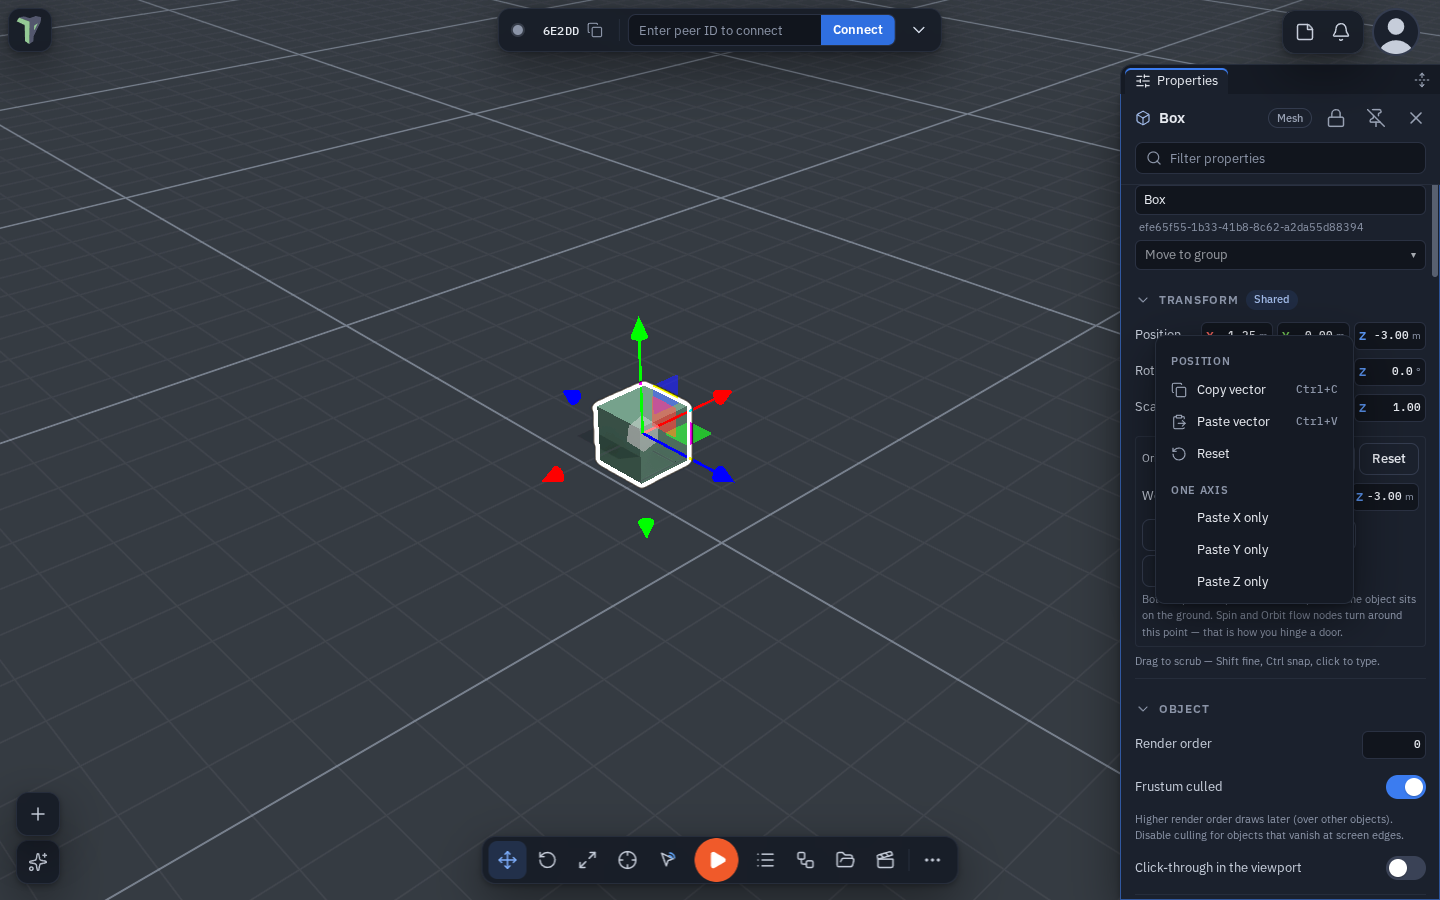Lock the Box object
The height and width of the screenshot is (900, 1440).
point(1336,118)
